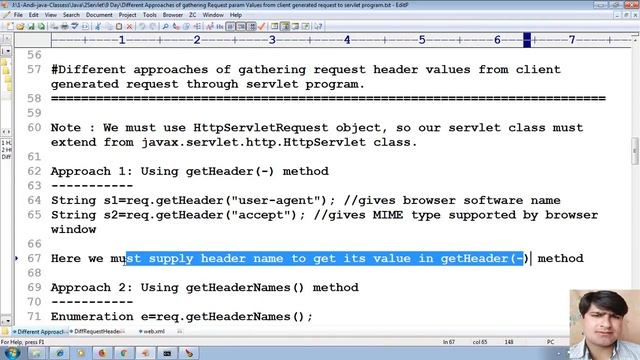The image size is (640, 360).
Task: Undo last edit arrow icon
Action: [142, 27]
